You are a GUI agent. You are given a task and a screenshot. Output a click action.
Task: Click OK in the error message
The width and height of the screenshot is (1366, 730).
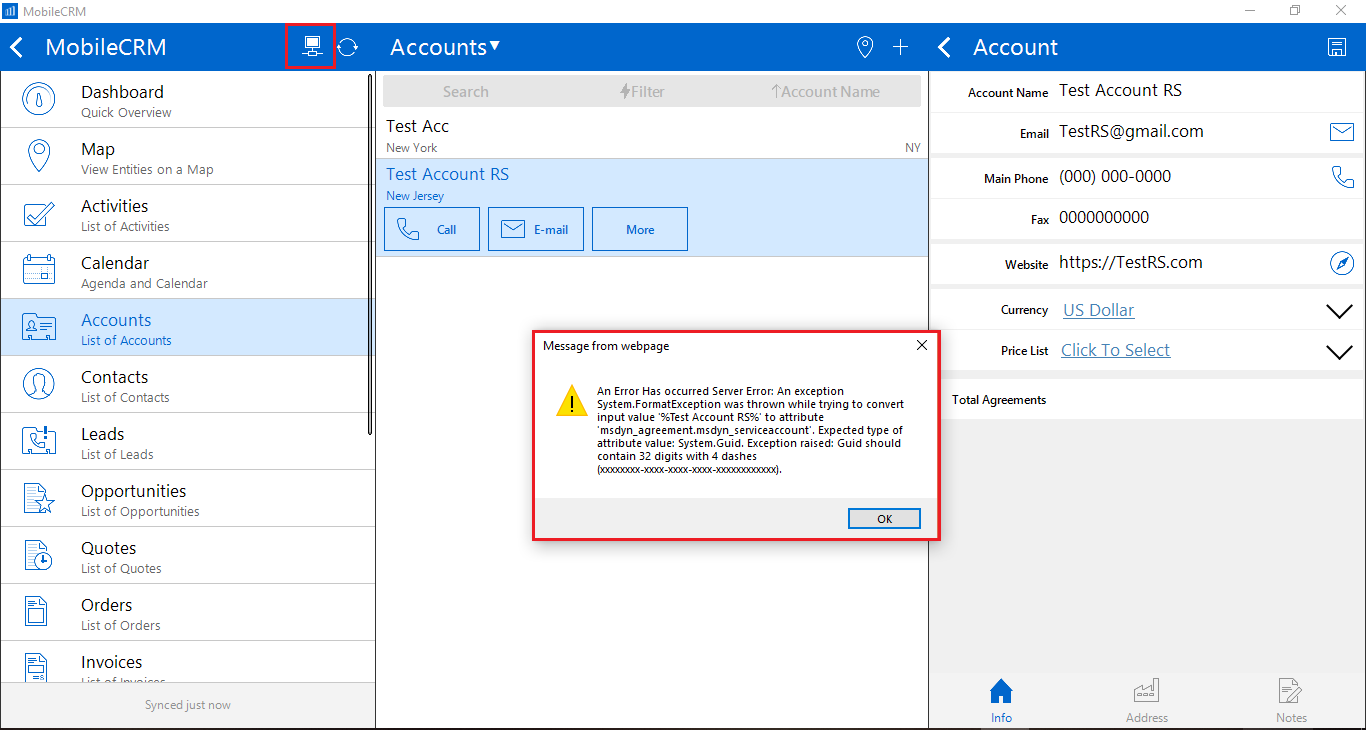pyautogui.click(x=884, y=519)
